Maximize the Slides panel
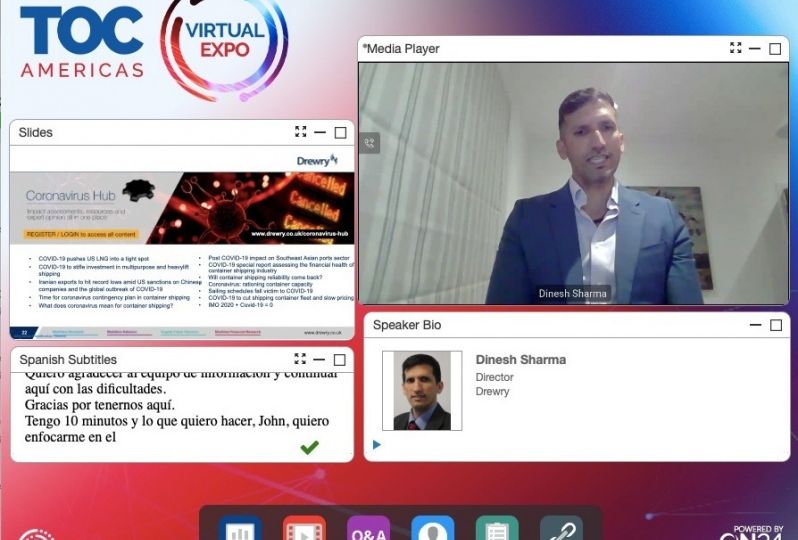The image size is (798, 540). (340, 133)
